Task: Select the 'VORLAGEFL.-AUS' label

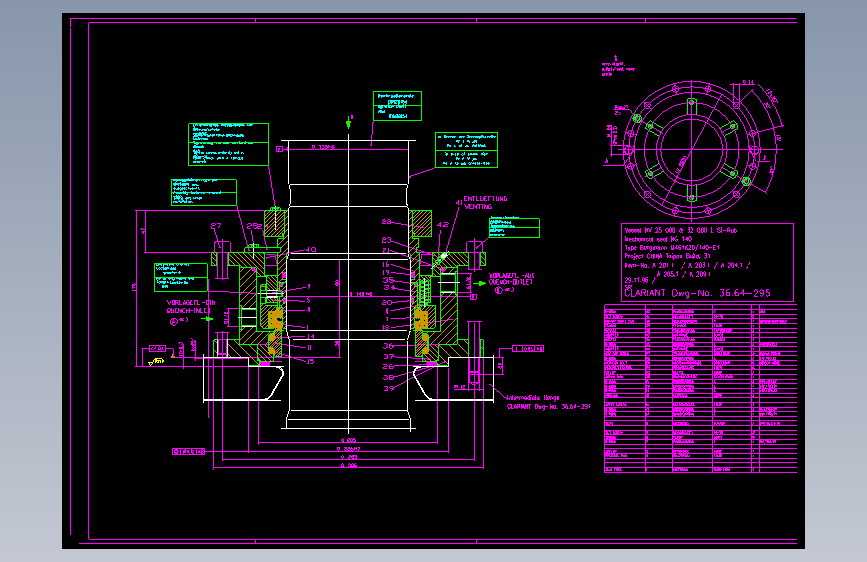Action: click(511, 275)
